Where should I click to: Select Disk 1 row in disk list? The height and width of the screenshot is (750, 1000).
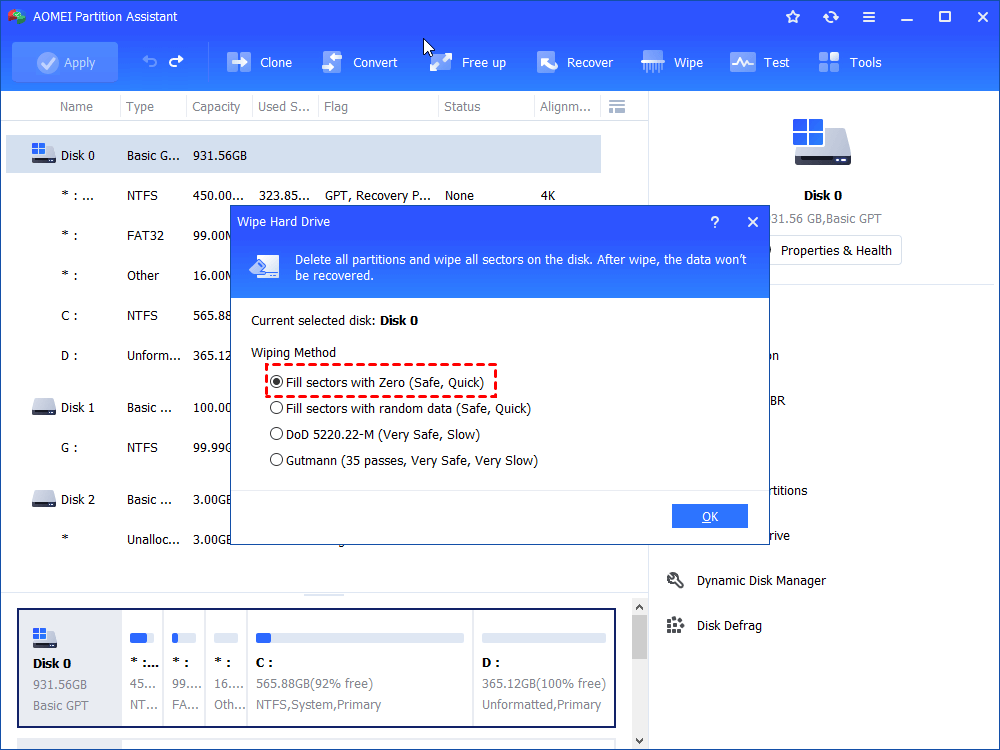coord(119,408)
